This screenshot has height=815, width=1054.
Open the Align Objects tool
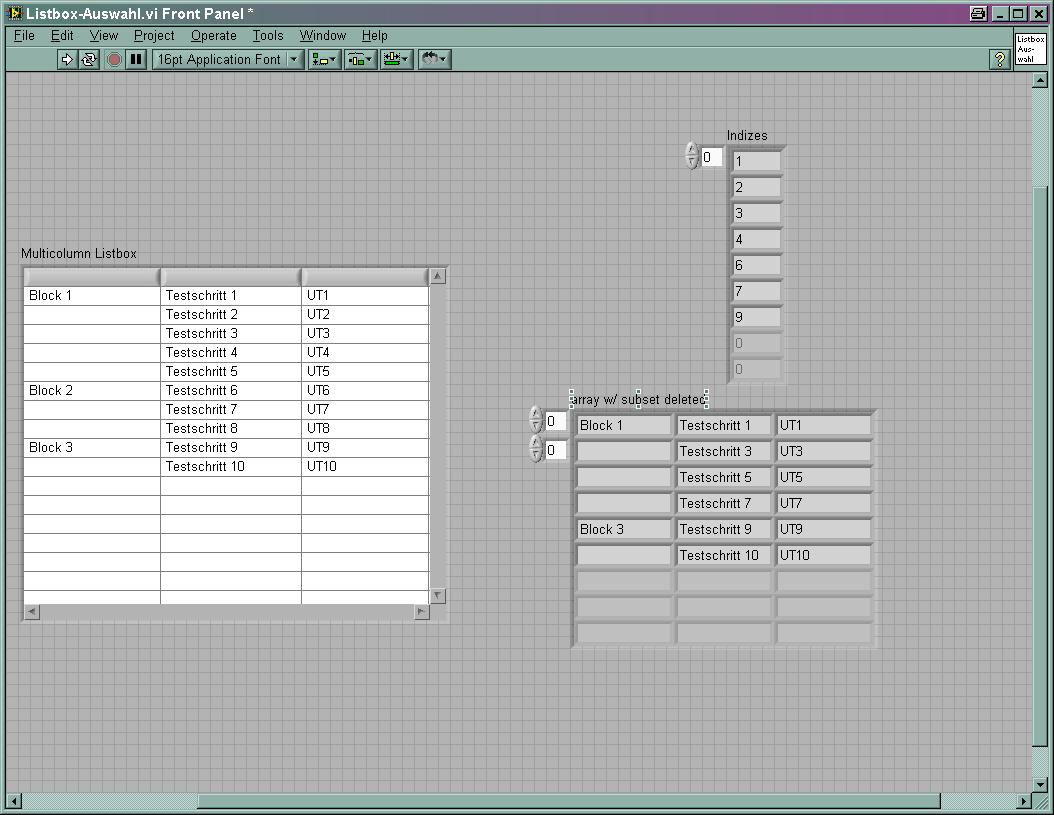coord(324,59)
